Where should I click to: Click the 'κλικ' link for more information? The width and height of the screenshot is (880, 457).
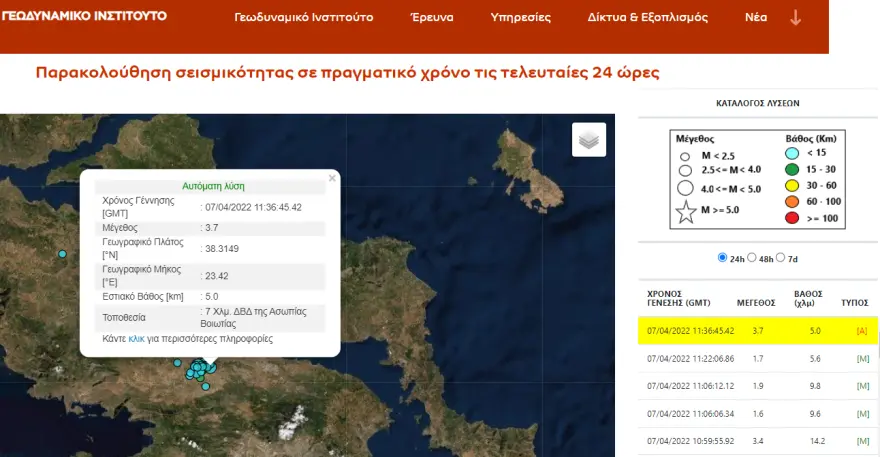coord(137,339)
